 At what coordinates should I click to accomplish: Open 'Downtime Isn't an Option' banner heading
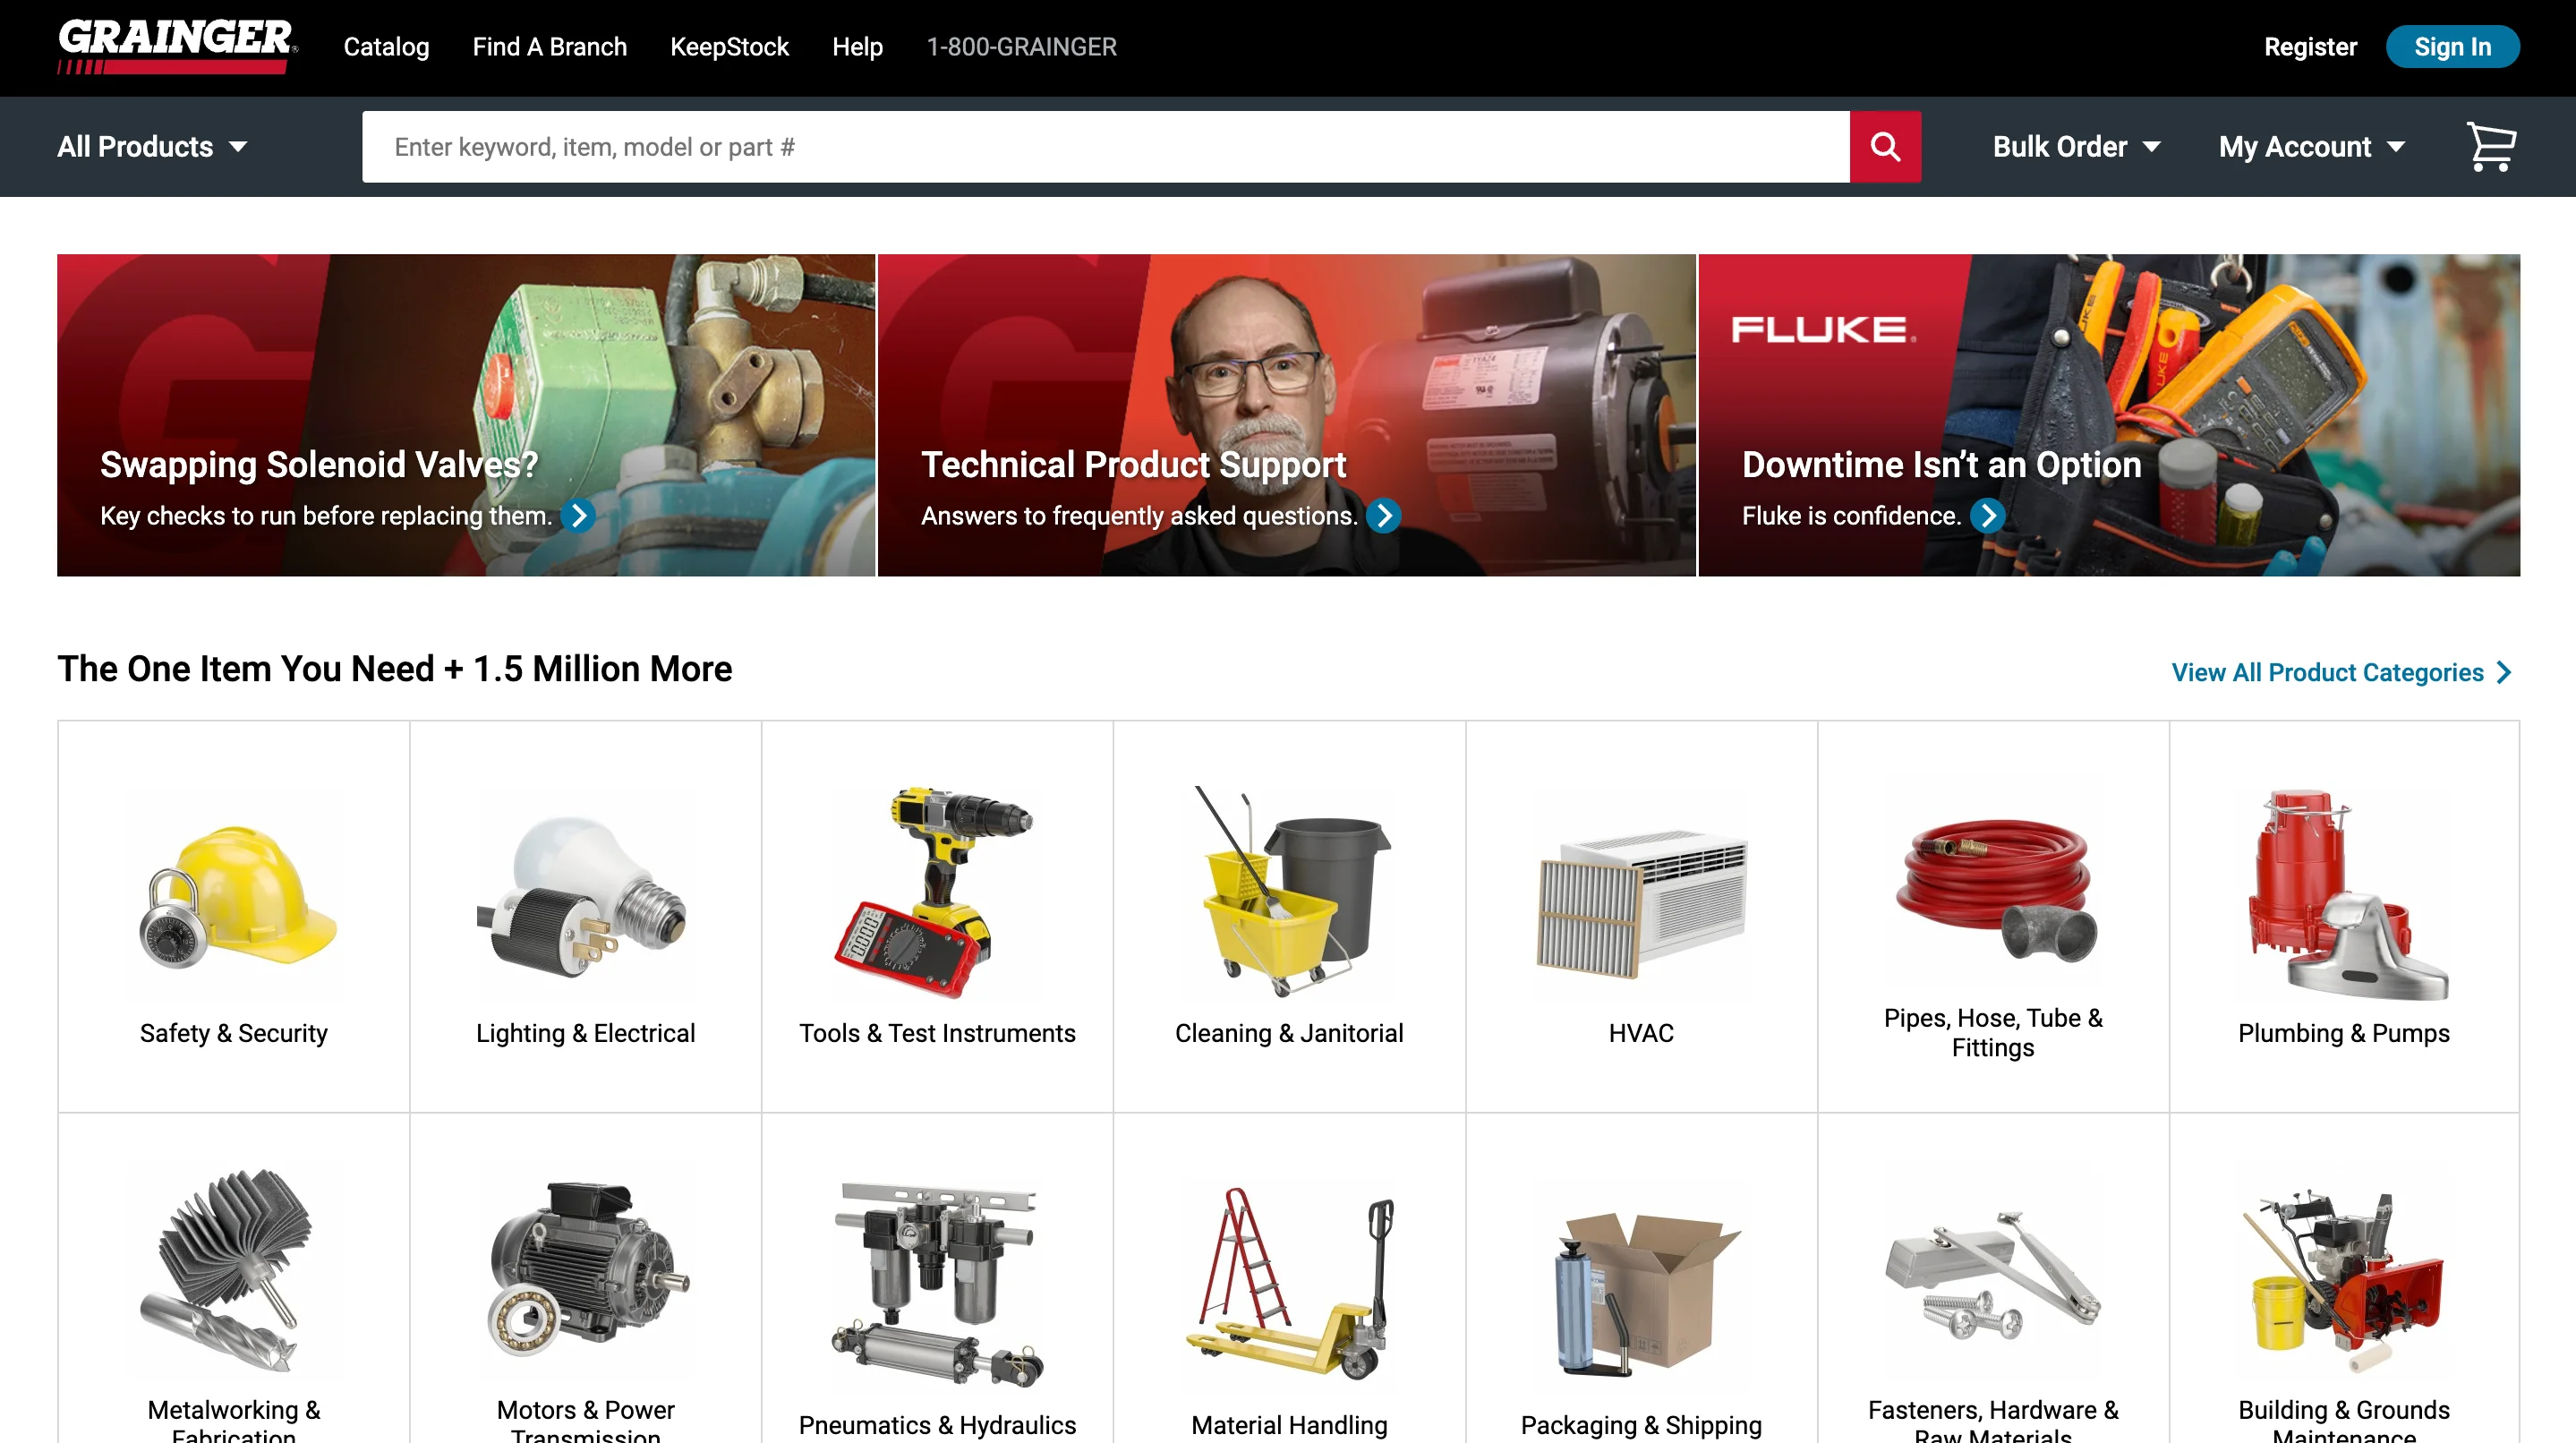click(1941, 465)
